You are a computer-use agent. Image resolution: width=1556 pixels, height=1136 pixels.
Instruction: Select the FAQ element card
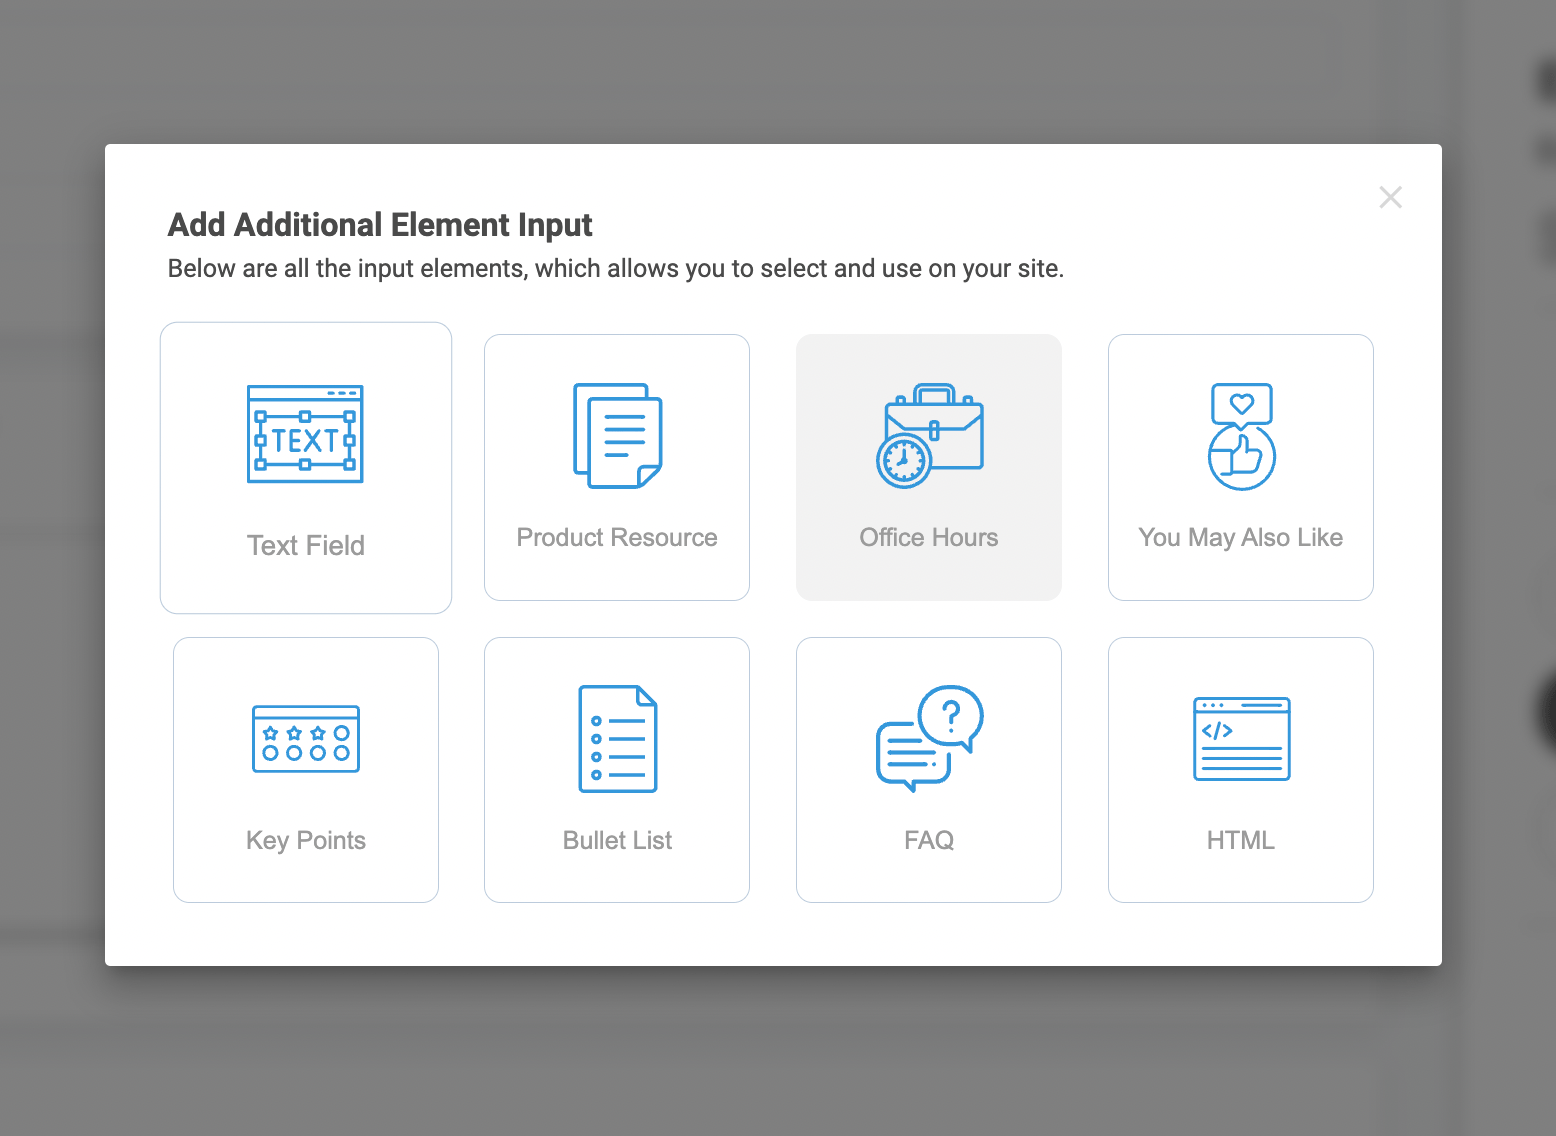click(929, 770)
